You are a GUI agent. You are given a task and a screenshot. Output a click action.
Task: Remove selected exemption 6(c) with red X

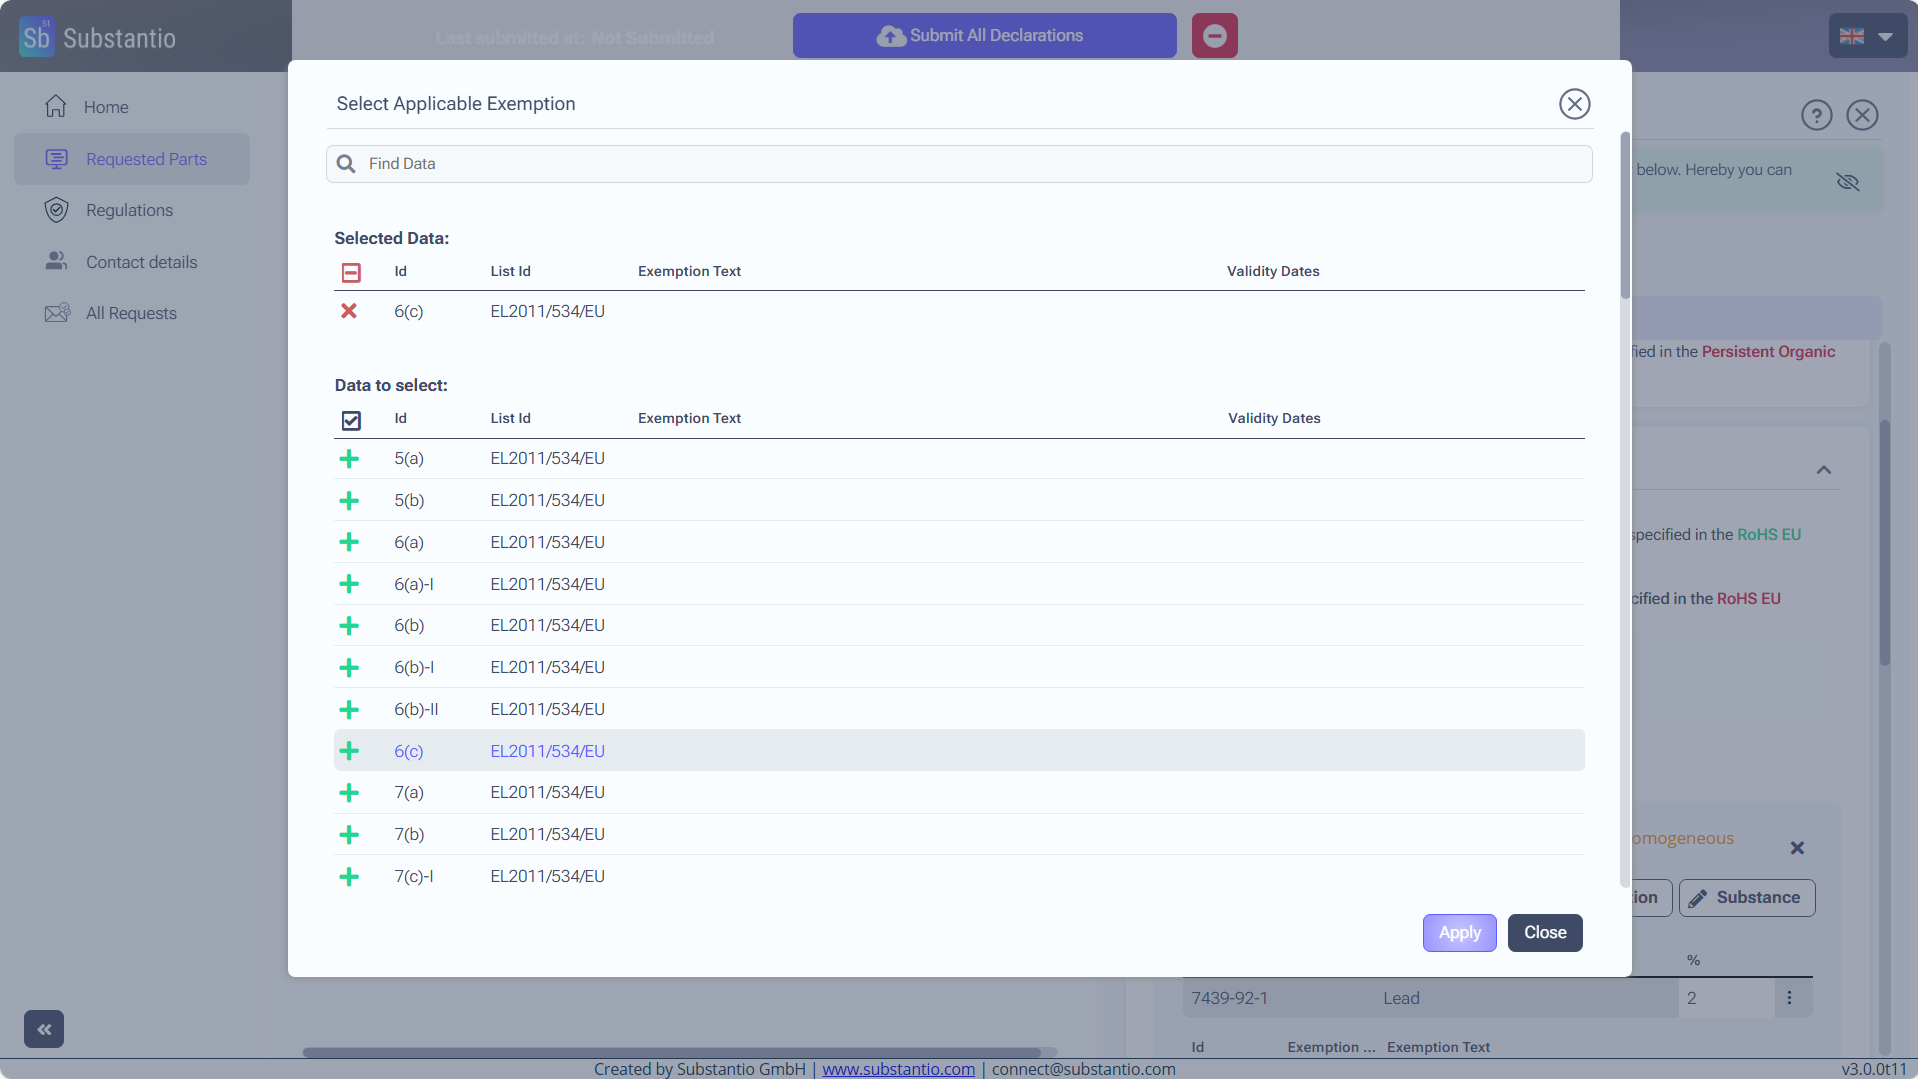(x=349, y=311)
